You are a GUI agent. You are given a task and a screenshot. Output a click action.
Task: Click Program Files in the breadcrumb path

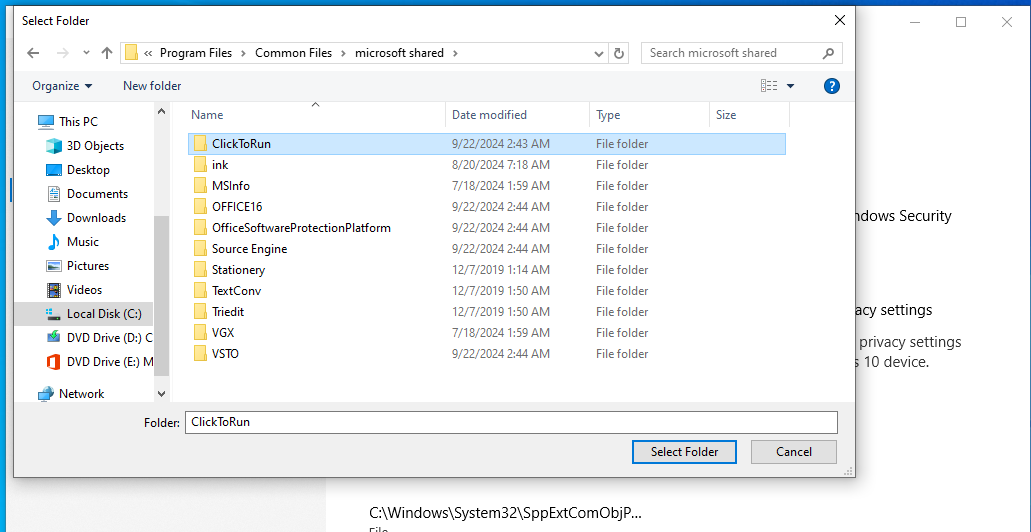196,53
